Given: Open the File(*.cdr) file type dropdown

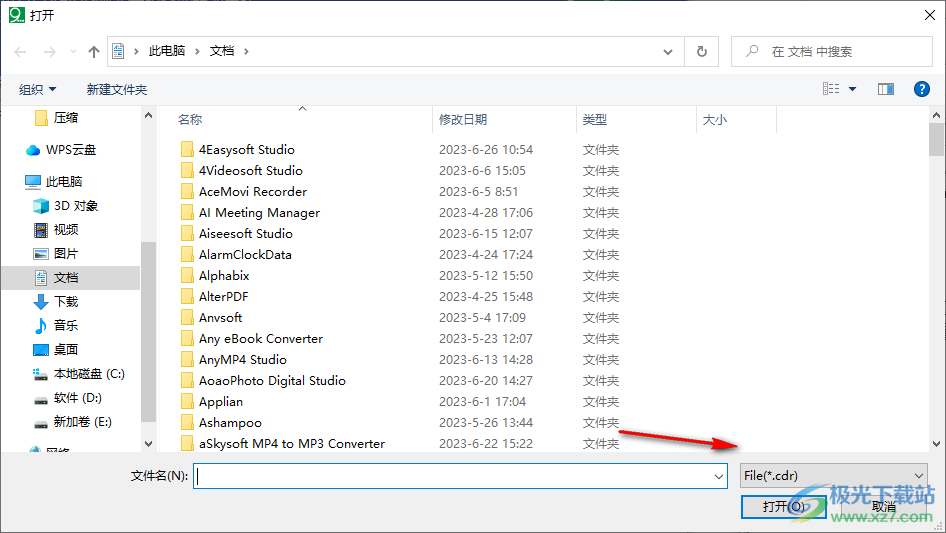Looking at the screenshot, I should (x=834, y=476).
